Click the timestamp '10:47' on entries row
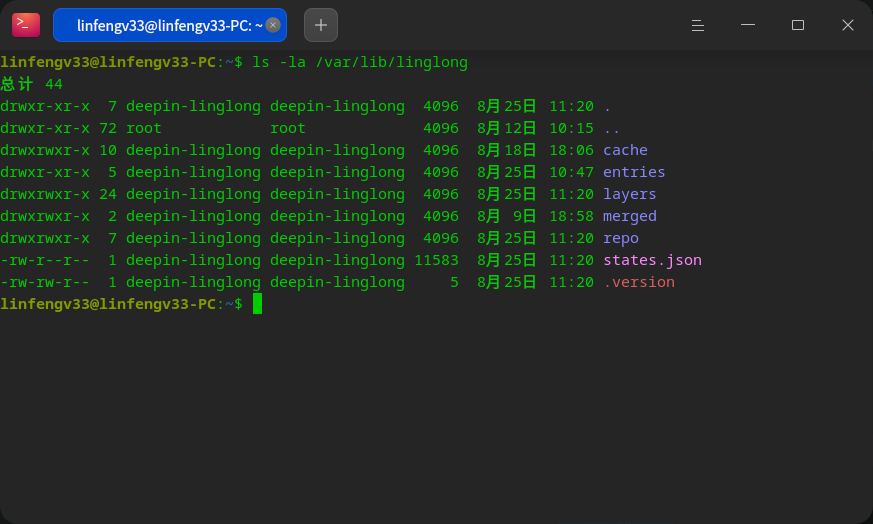Screen dimensions: 873x524 [571, 172]
